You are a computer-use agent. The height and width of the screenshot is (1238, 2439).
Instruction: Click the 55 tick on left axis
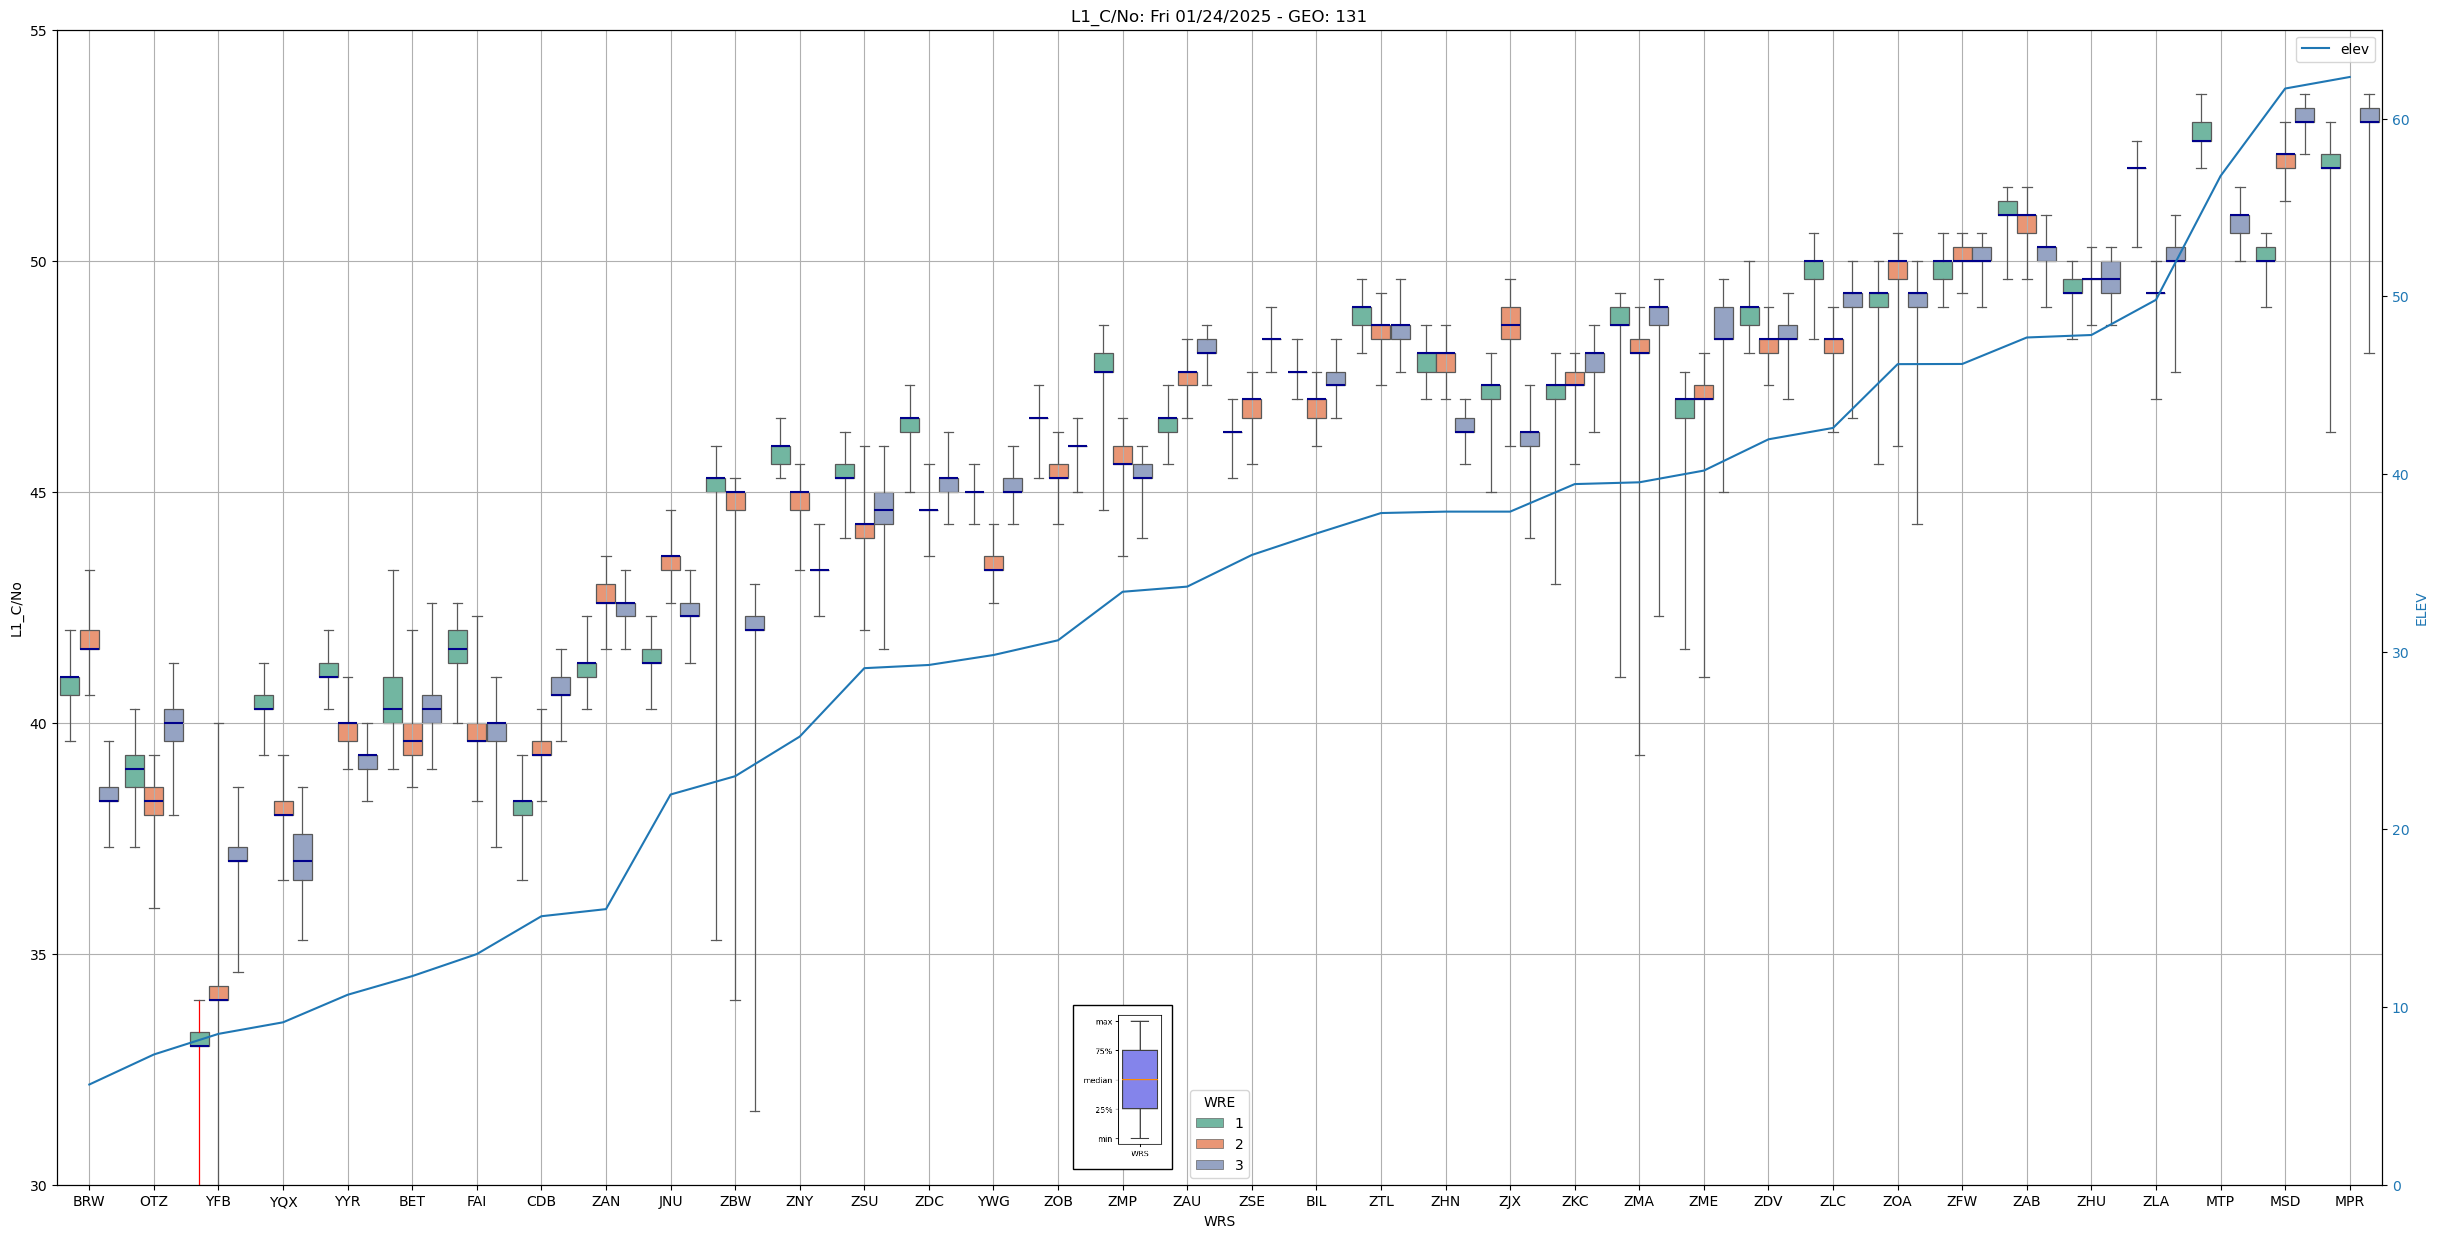[38, 31]
